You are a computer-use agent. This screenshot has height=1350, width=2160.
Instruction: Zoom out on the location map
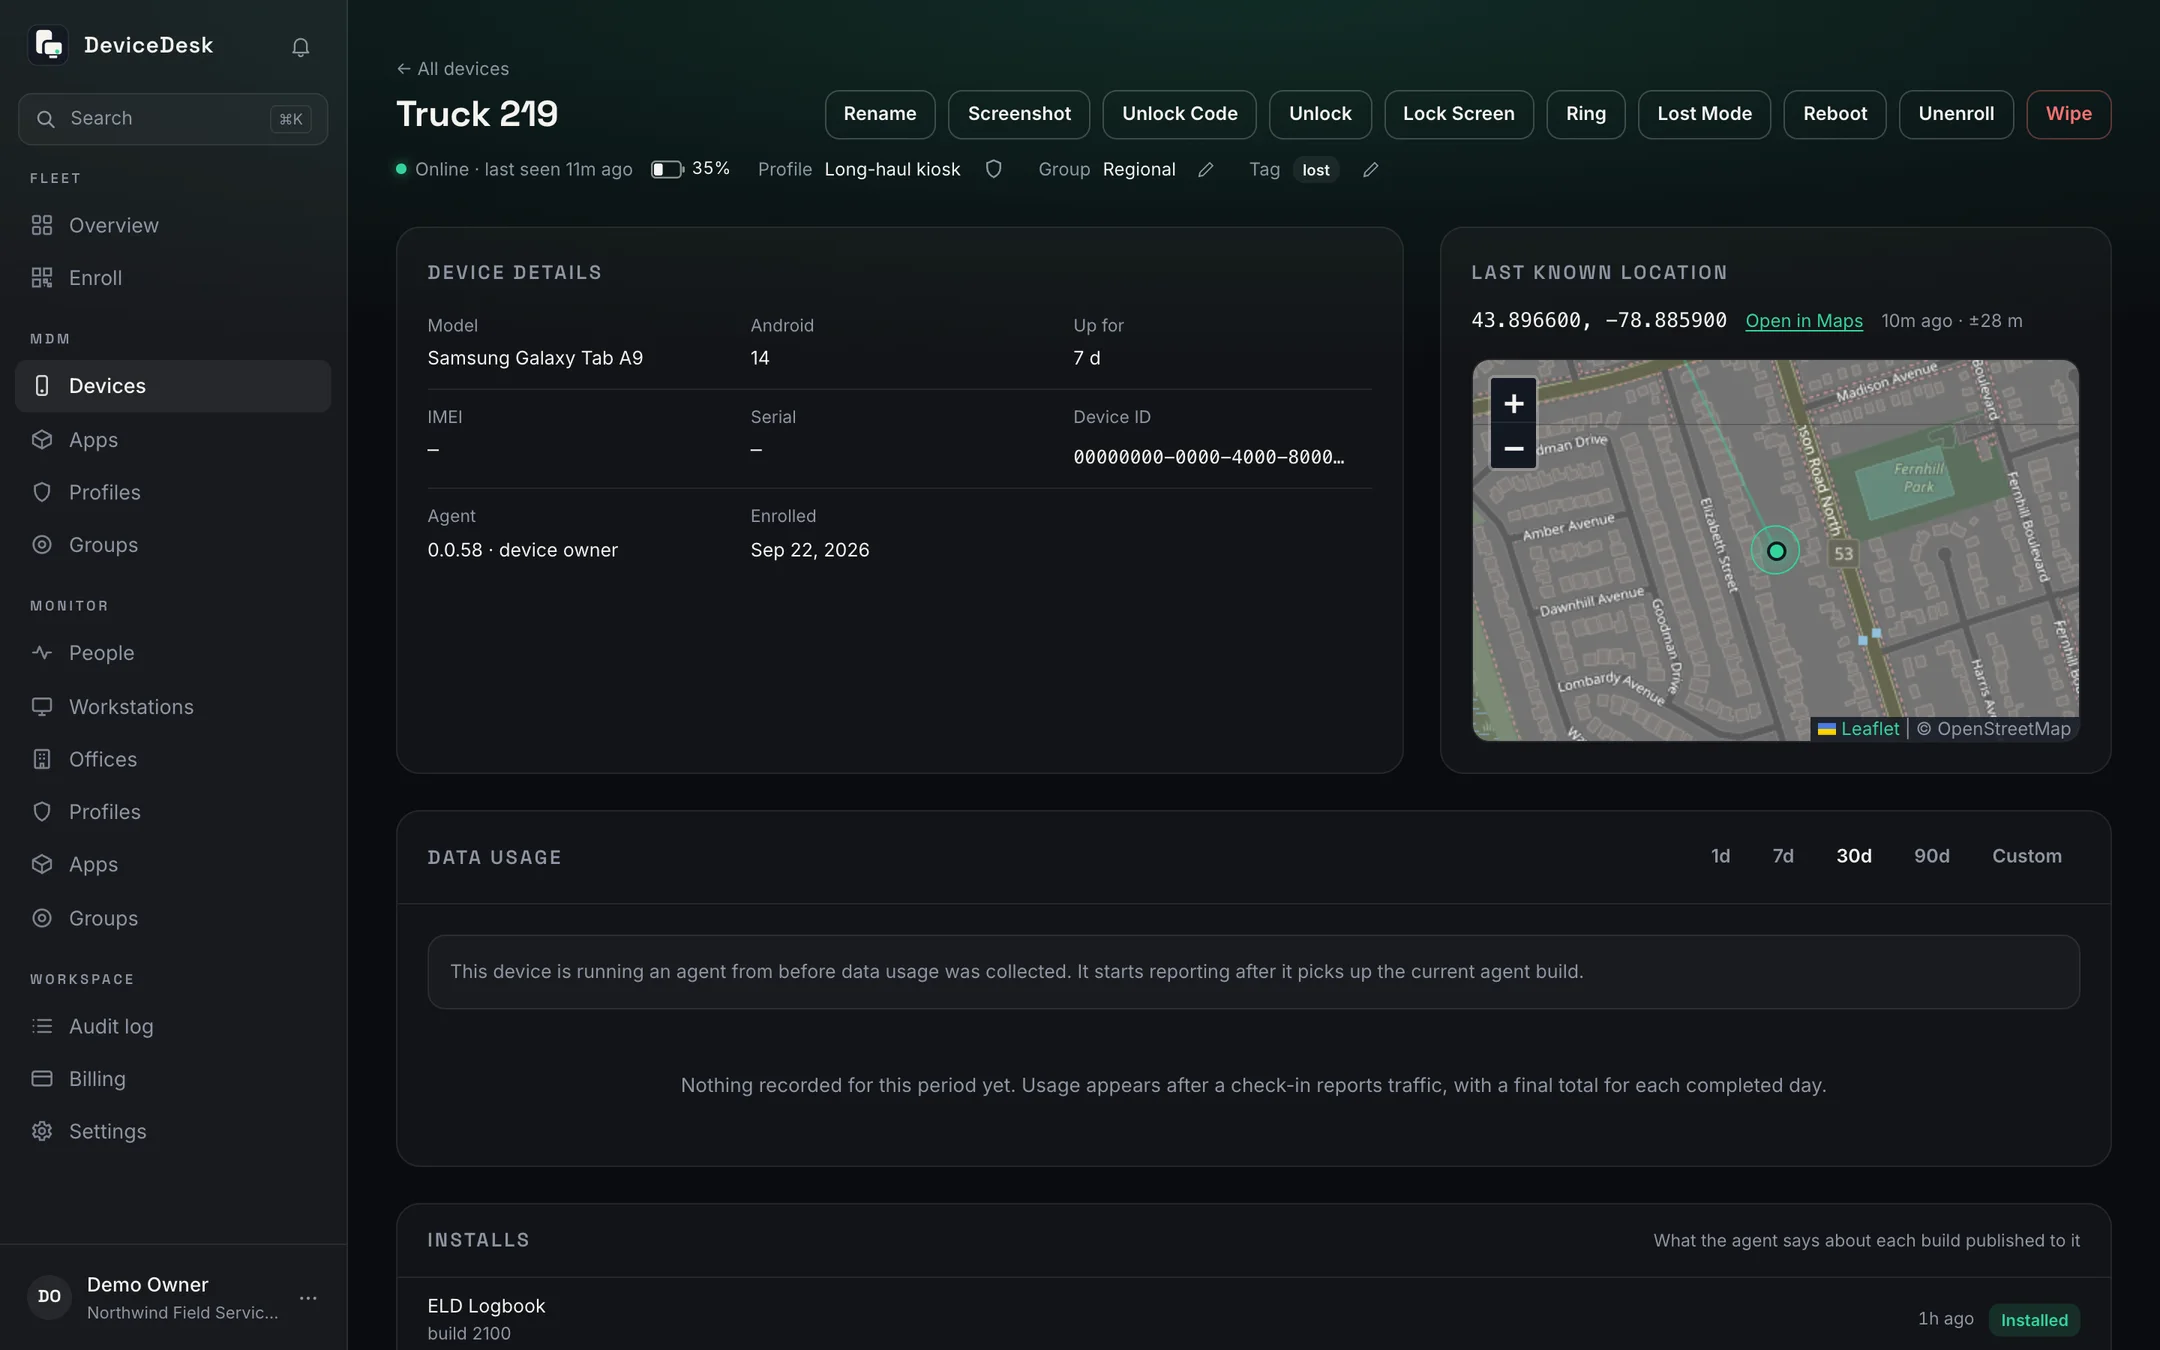[1513, 449]
